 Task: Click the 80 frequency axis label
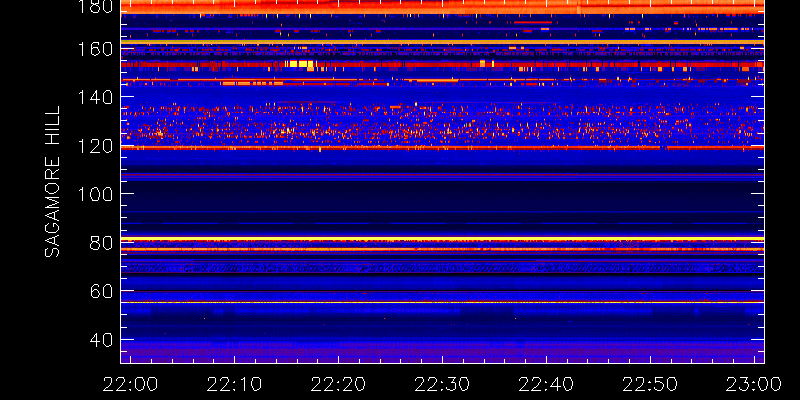[101, 242]
